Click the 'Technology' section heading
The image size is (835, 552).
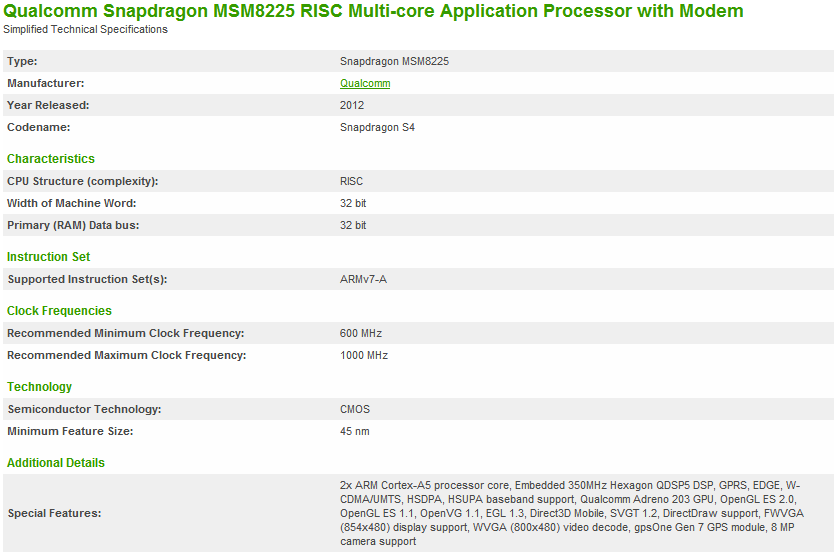pyautogui.click(x=39, y=387)
